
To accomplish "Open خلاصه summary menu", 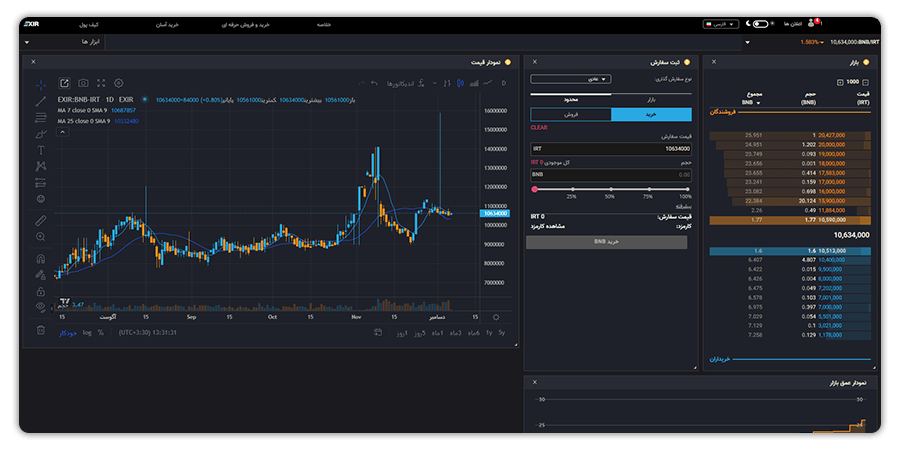I will tap(324, 25).
